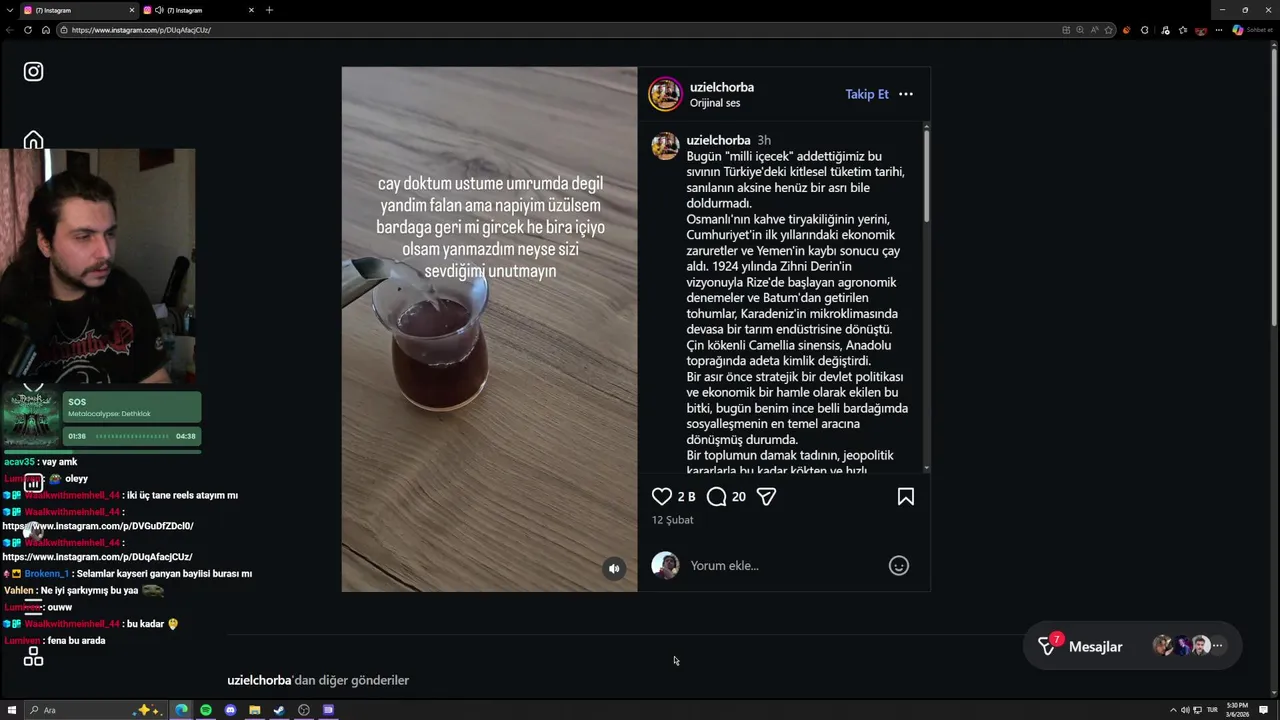Click the caption scrollbar in post panel
Image resolution: width=1280 pixels, height=720 pixels.
[927, 175]
